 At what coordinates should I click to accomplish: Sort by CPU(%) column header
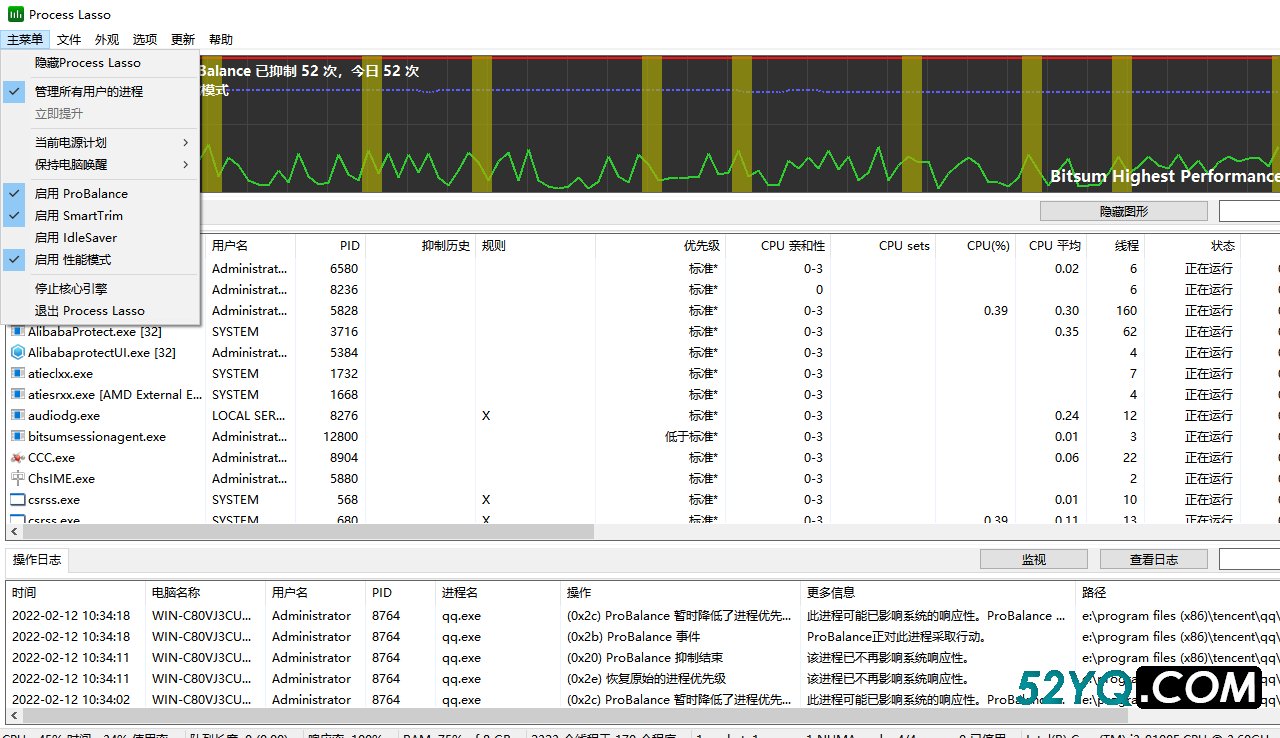(x=975, y=245)
